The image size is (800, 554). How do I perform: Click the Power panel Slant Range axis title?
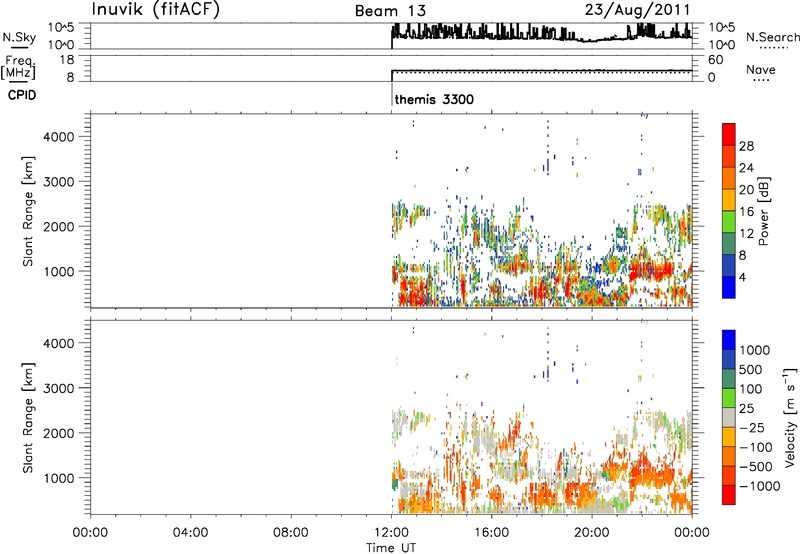click(28, 211)
